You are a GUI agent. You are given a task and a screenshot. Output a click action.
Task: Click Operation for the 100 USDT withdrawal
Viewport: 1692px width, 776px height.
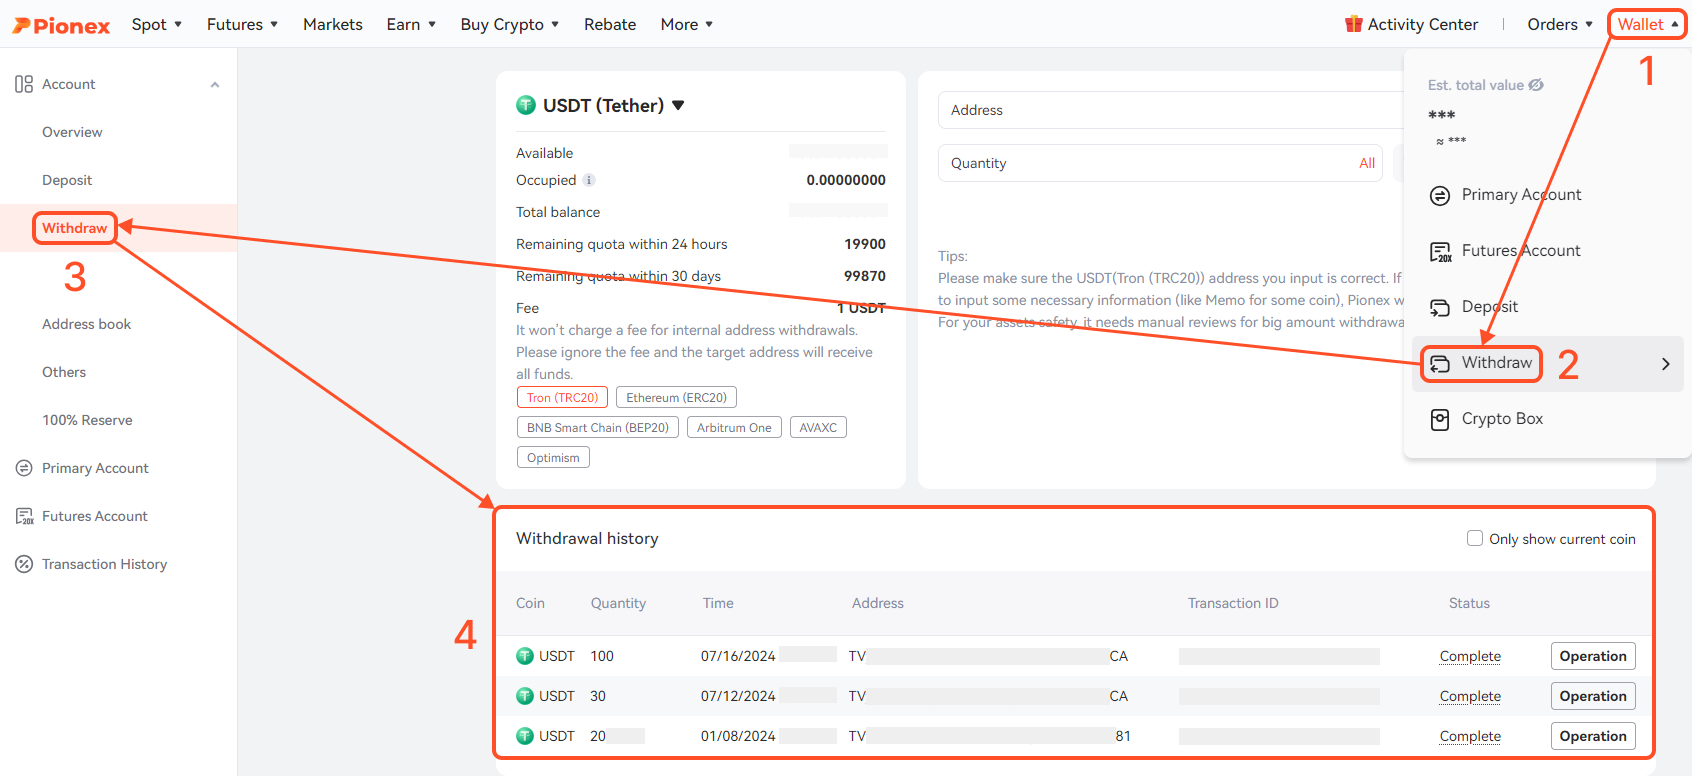point(1593,656)
